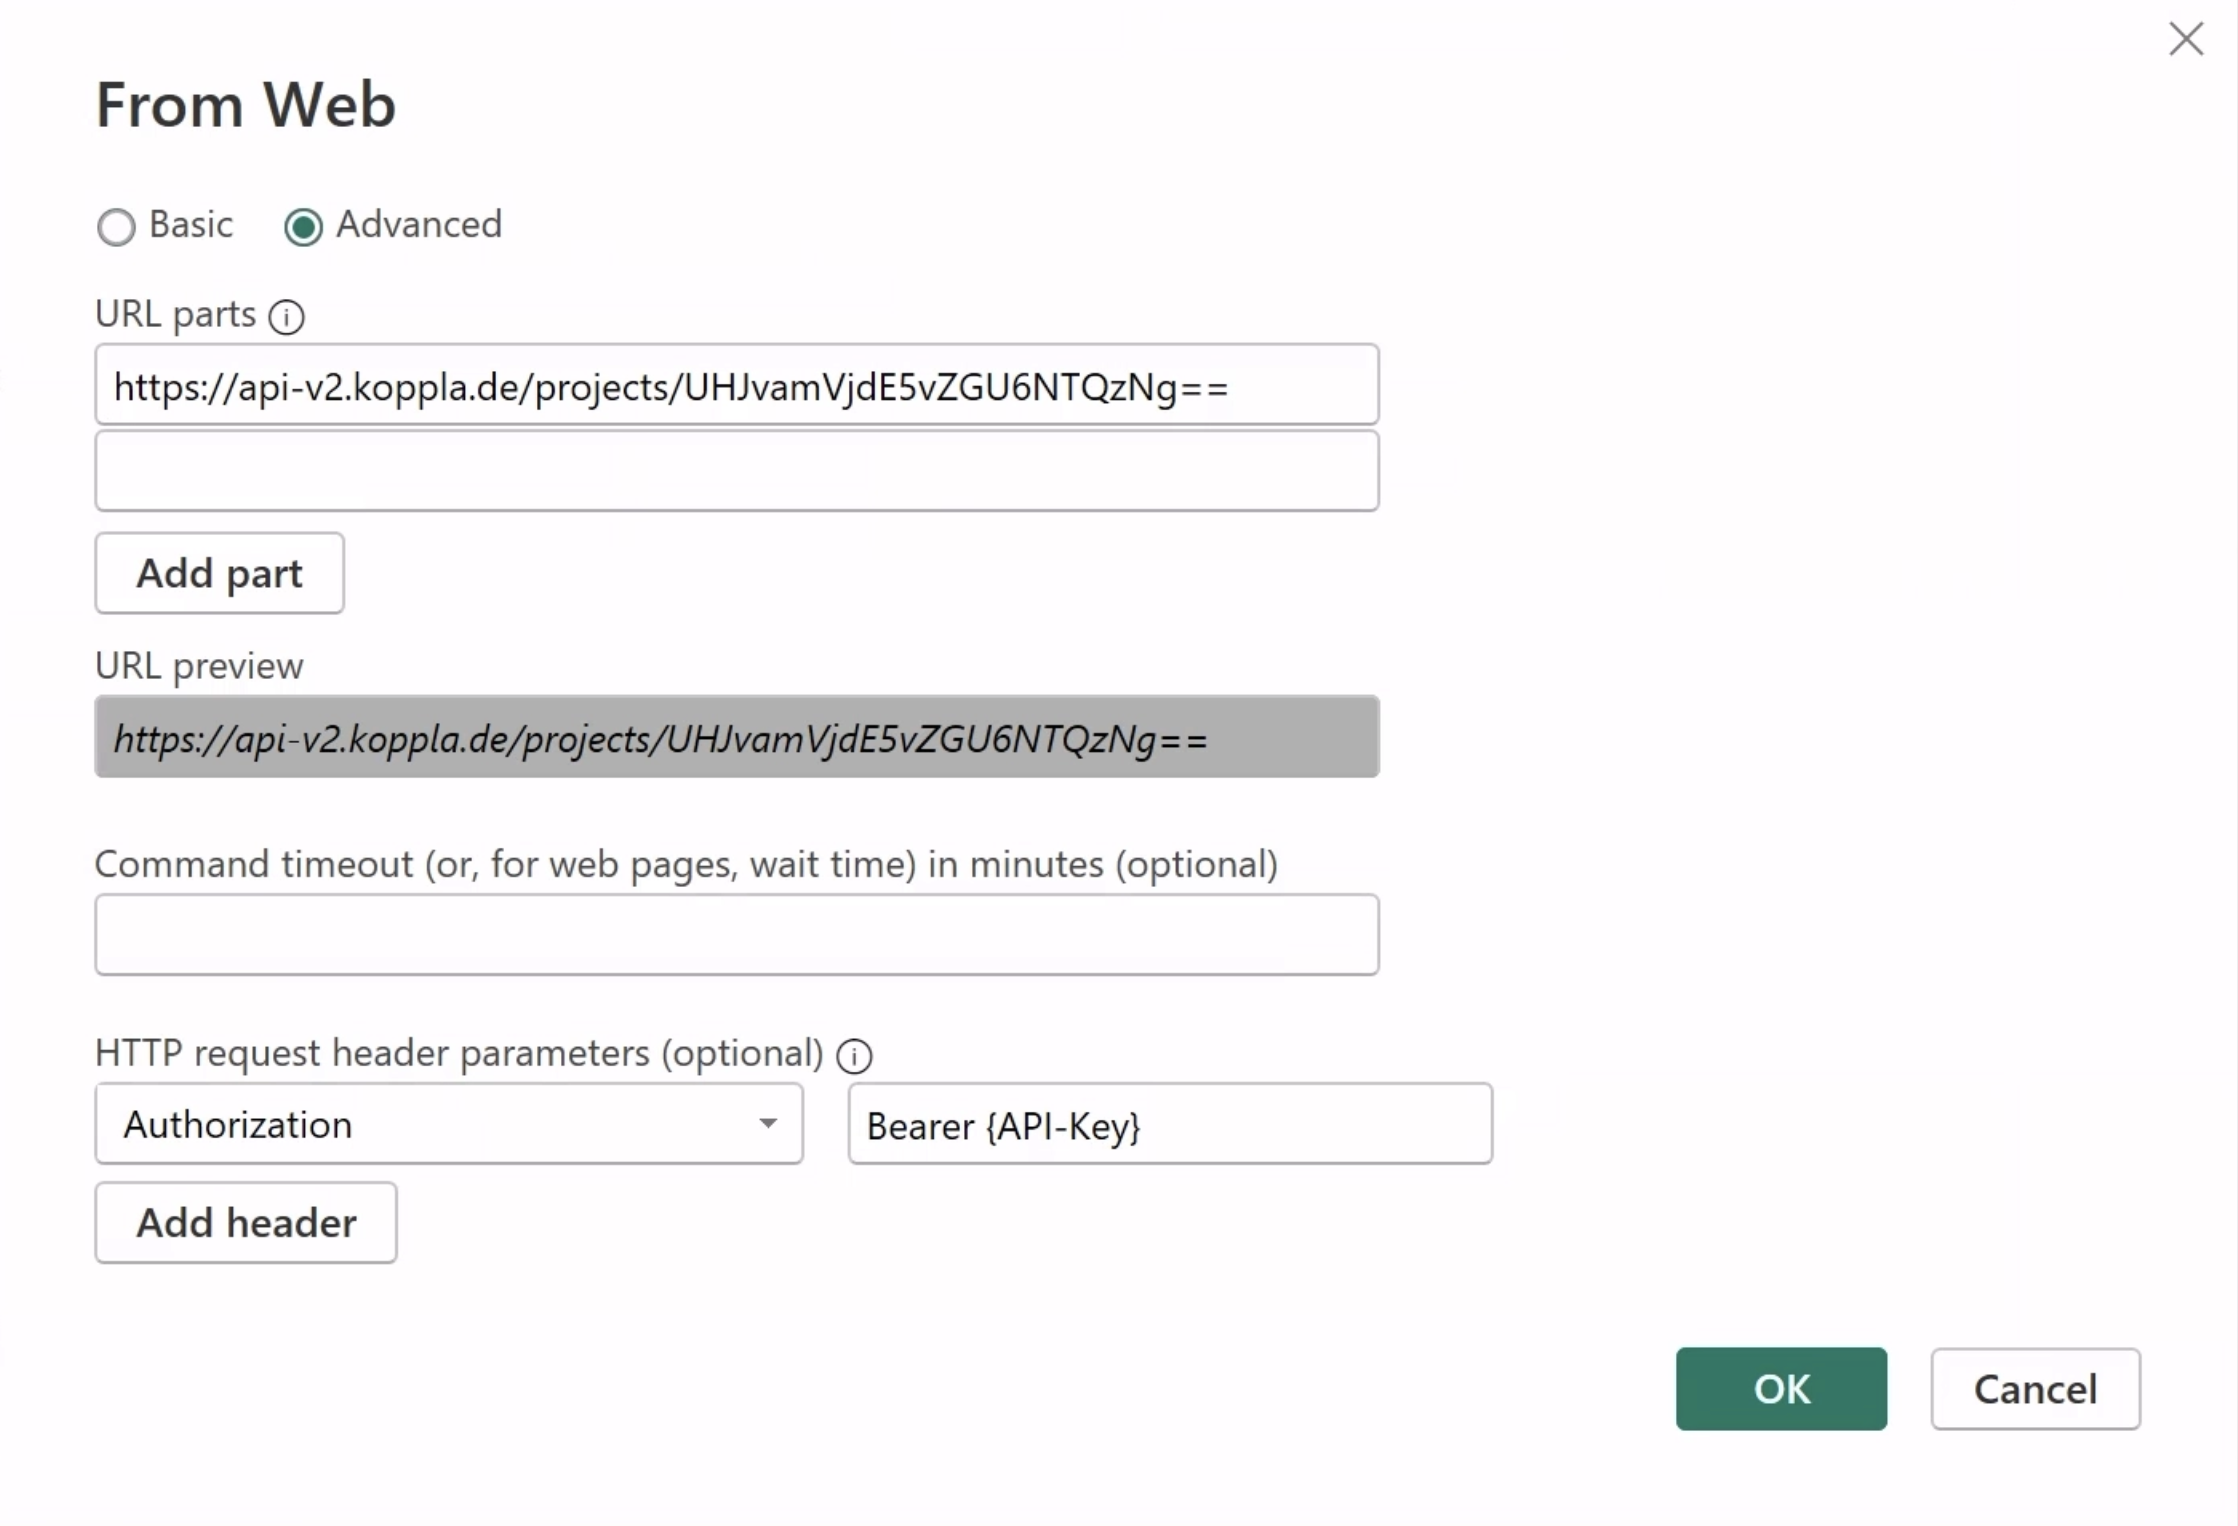Open the info icon for HTTP header parameters
2238x1526 pixels.
[854, 1055]
